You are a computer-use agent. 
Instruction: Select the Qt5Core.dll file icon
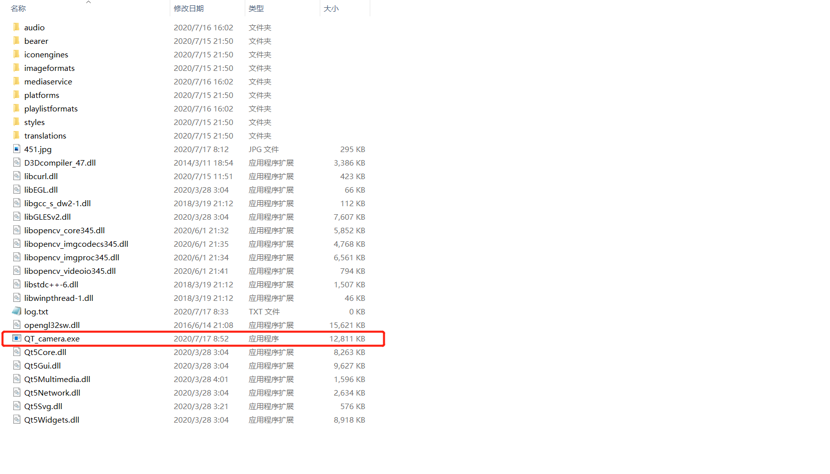click(16, 352)
